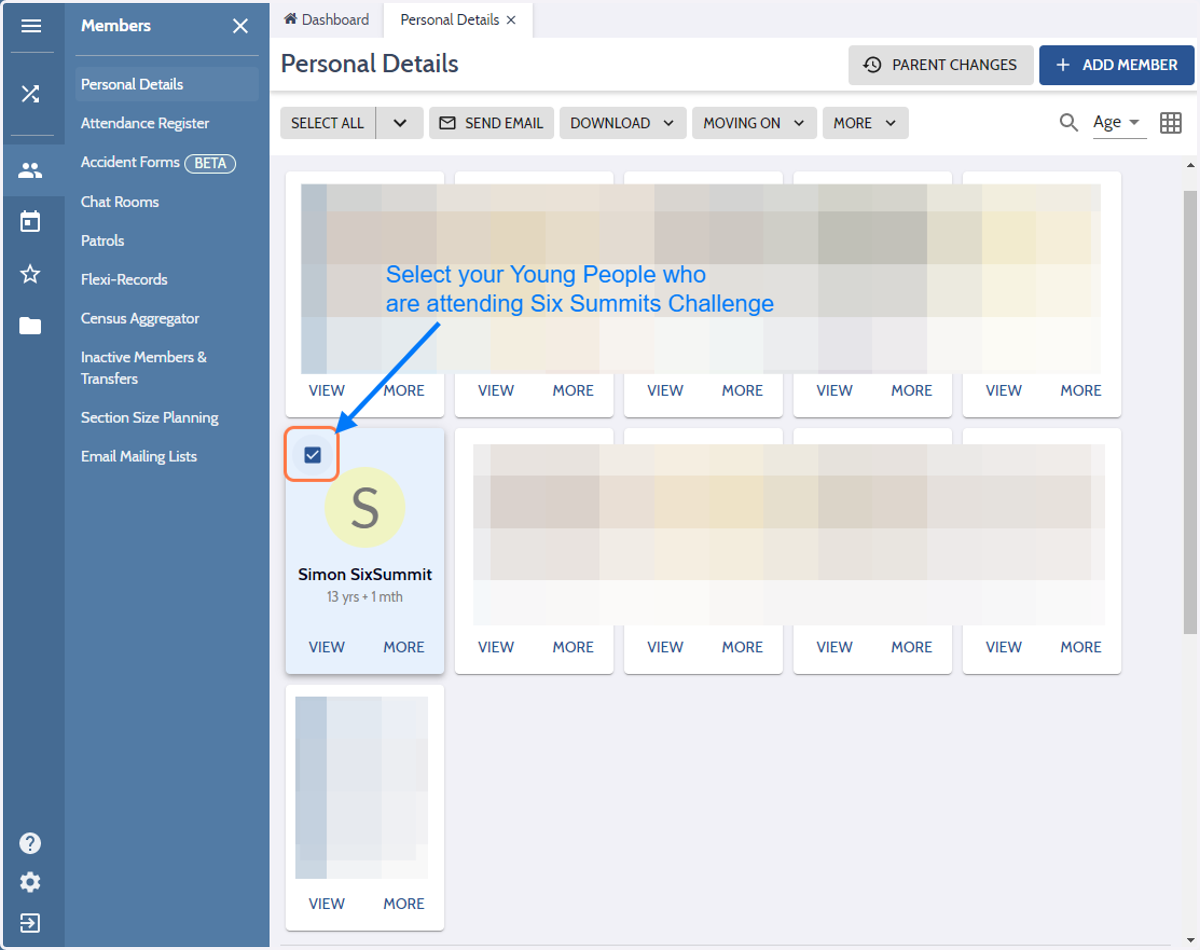
Task: Open the settings gear icon
Action: coord(31,882)
